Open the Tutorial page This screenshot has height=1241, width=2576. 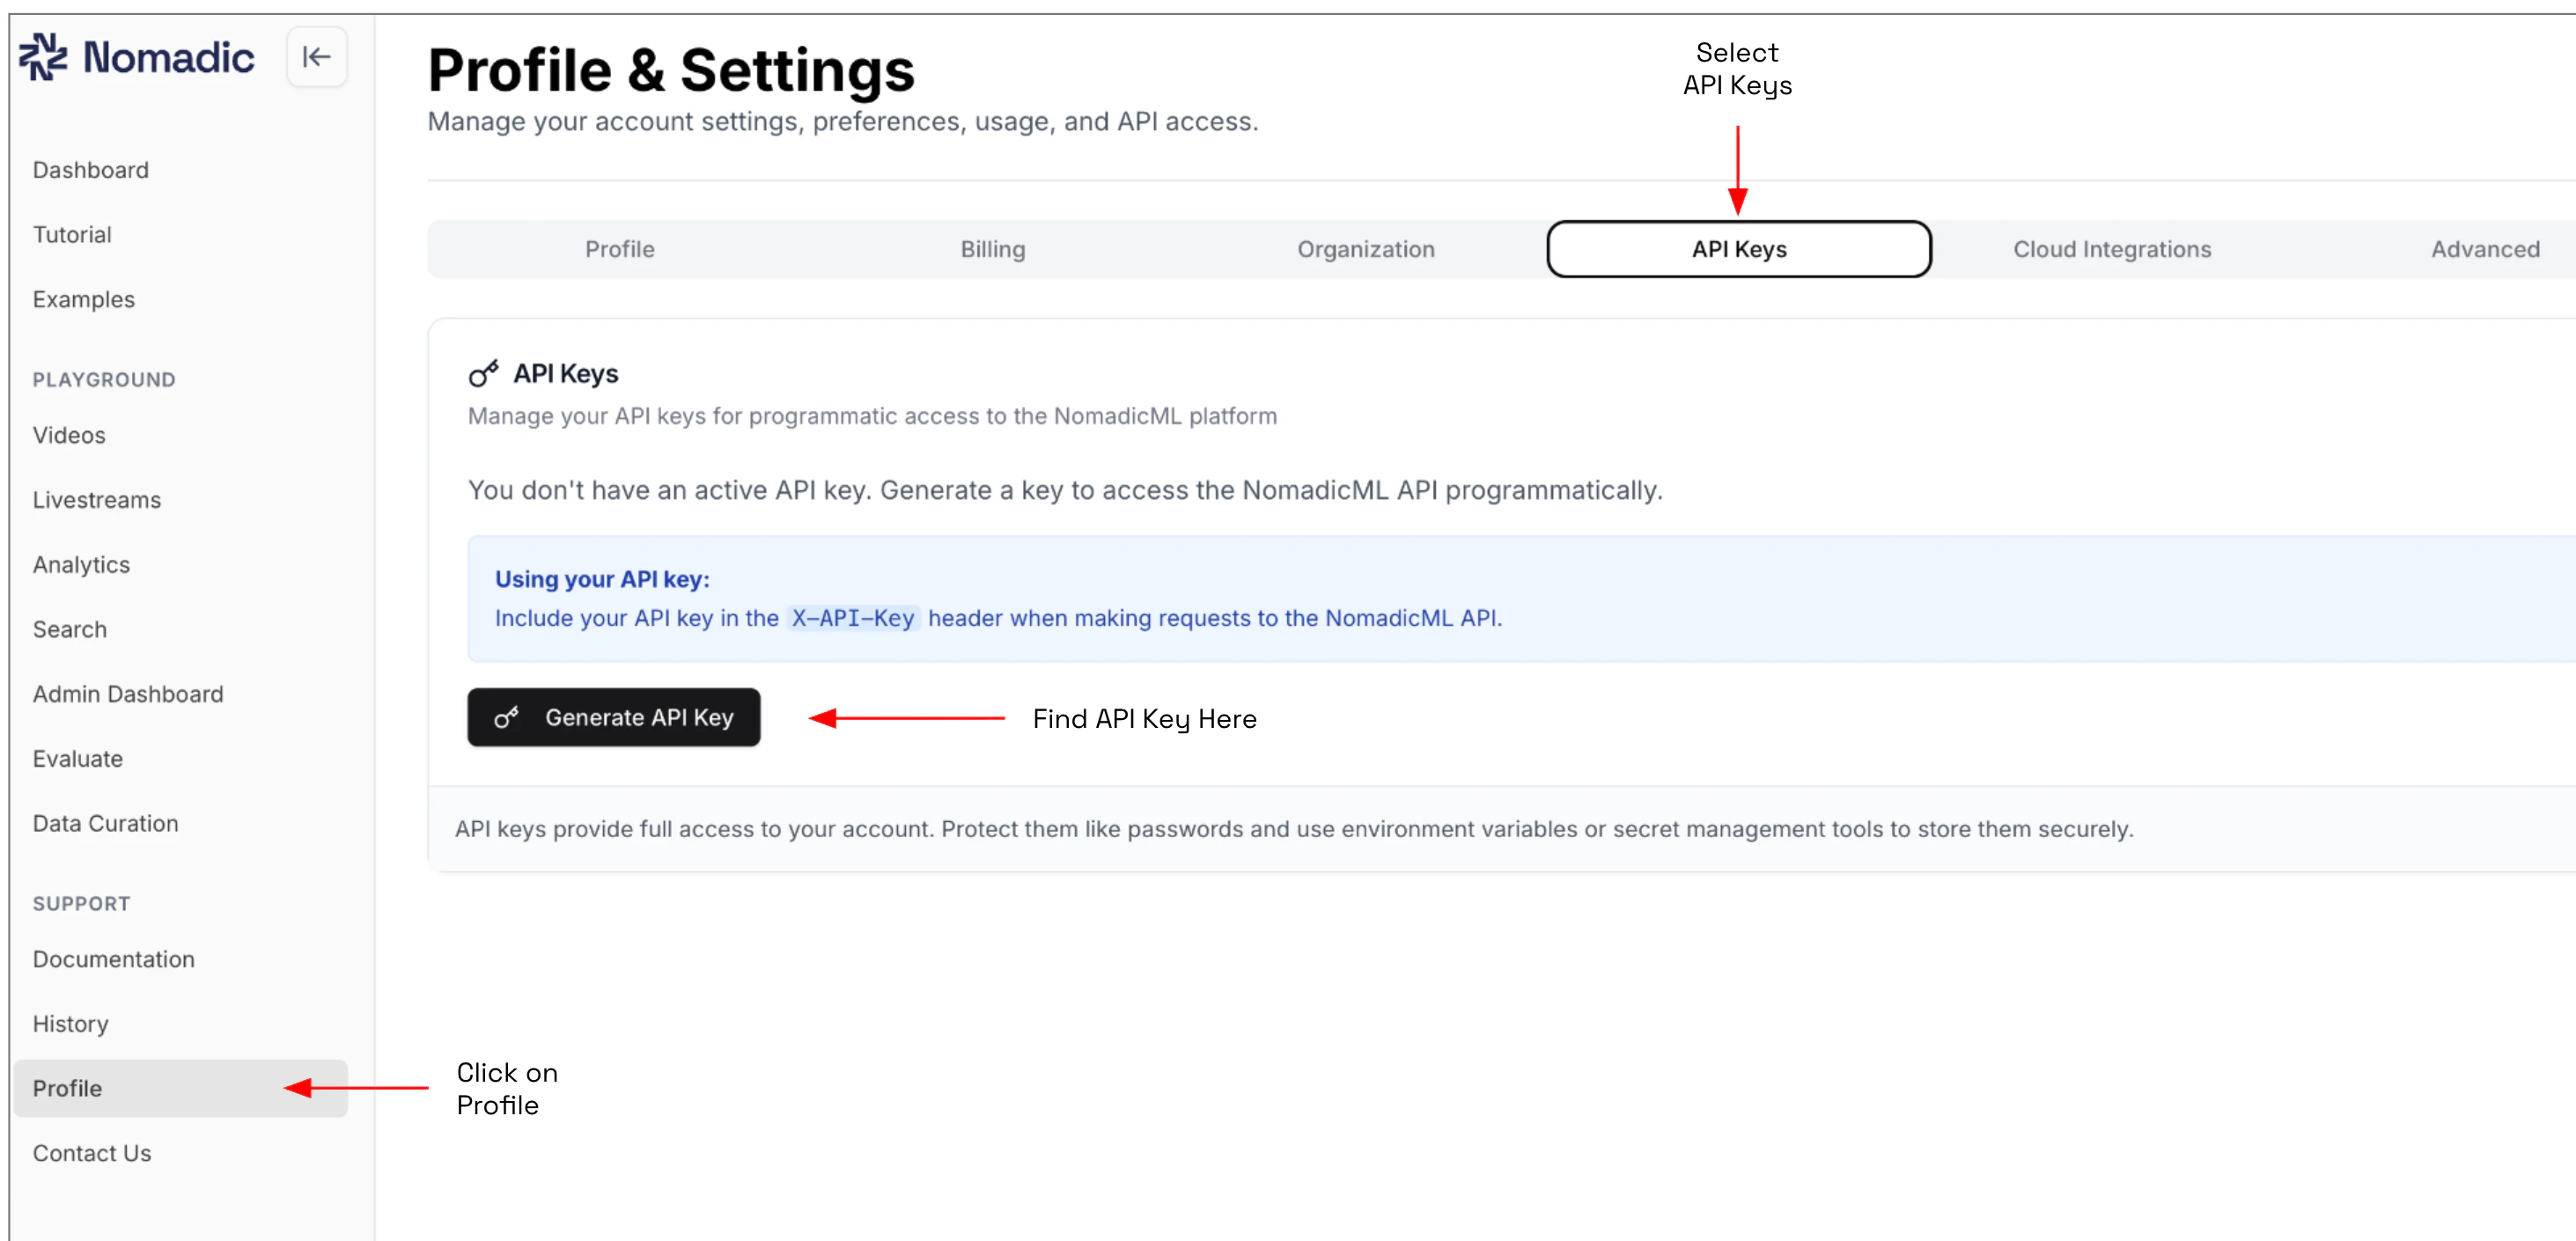72,235
